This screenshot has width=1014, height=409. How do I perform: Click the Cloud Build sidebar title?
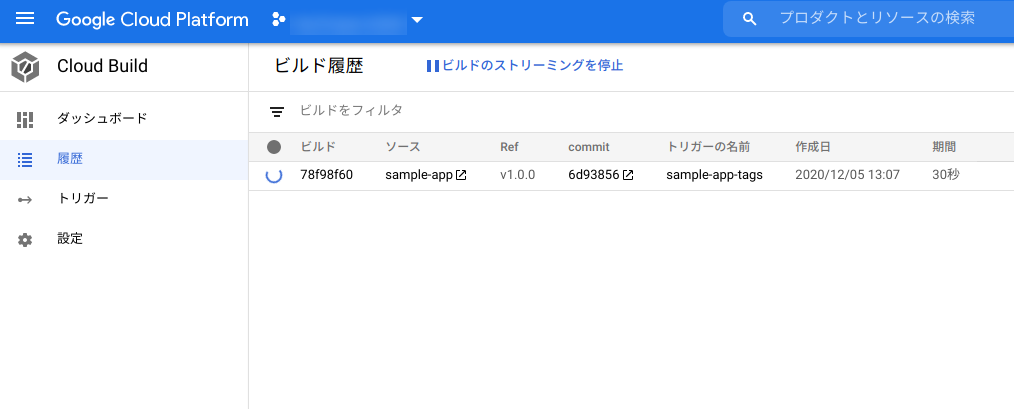click(x=102, y=66)
